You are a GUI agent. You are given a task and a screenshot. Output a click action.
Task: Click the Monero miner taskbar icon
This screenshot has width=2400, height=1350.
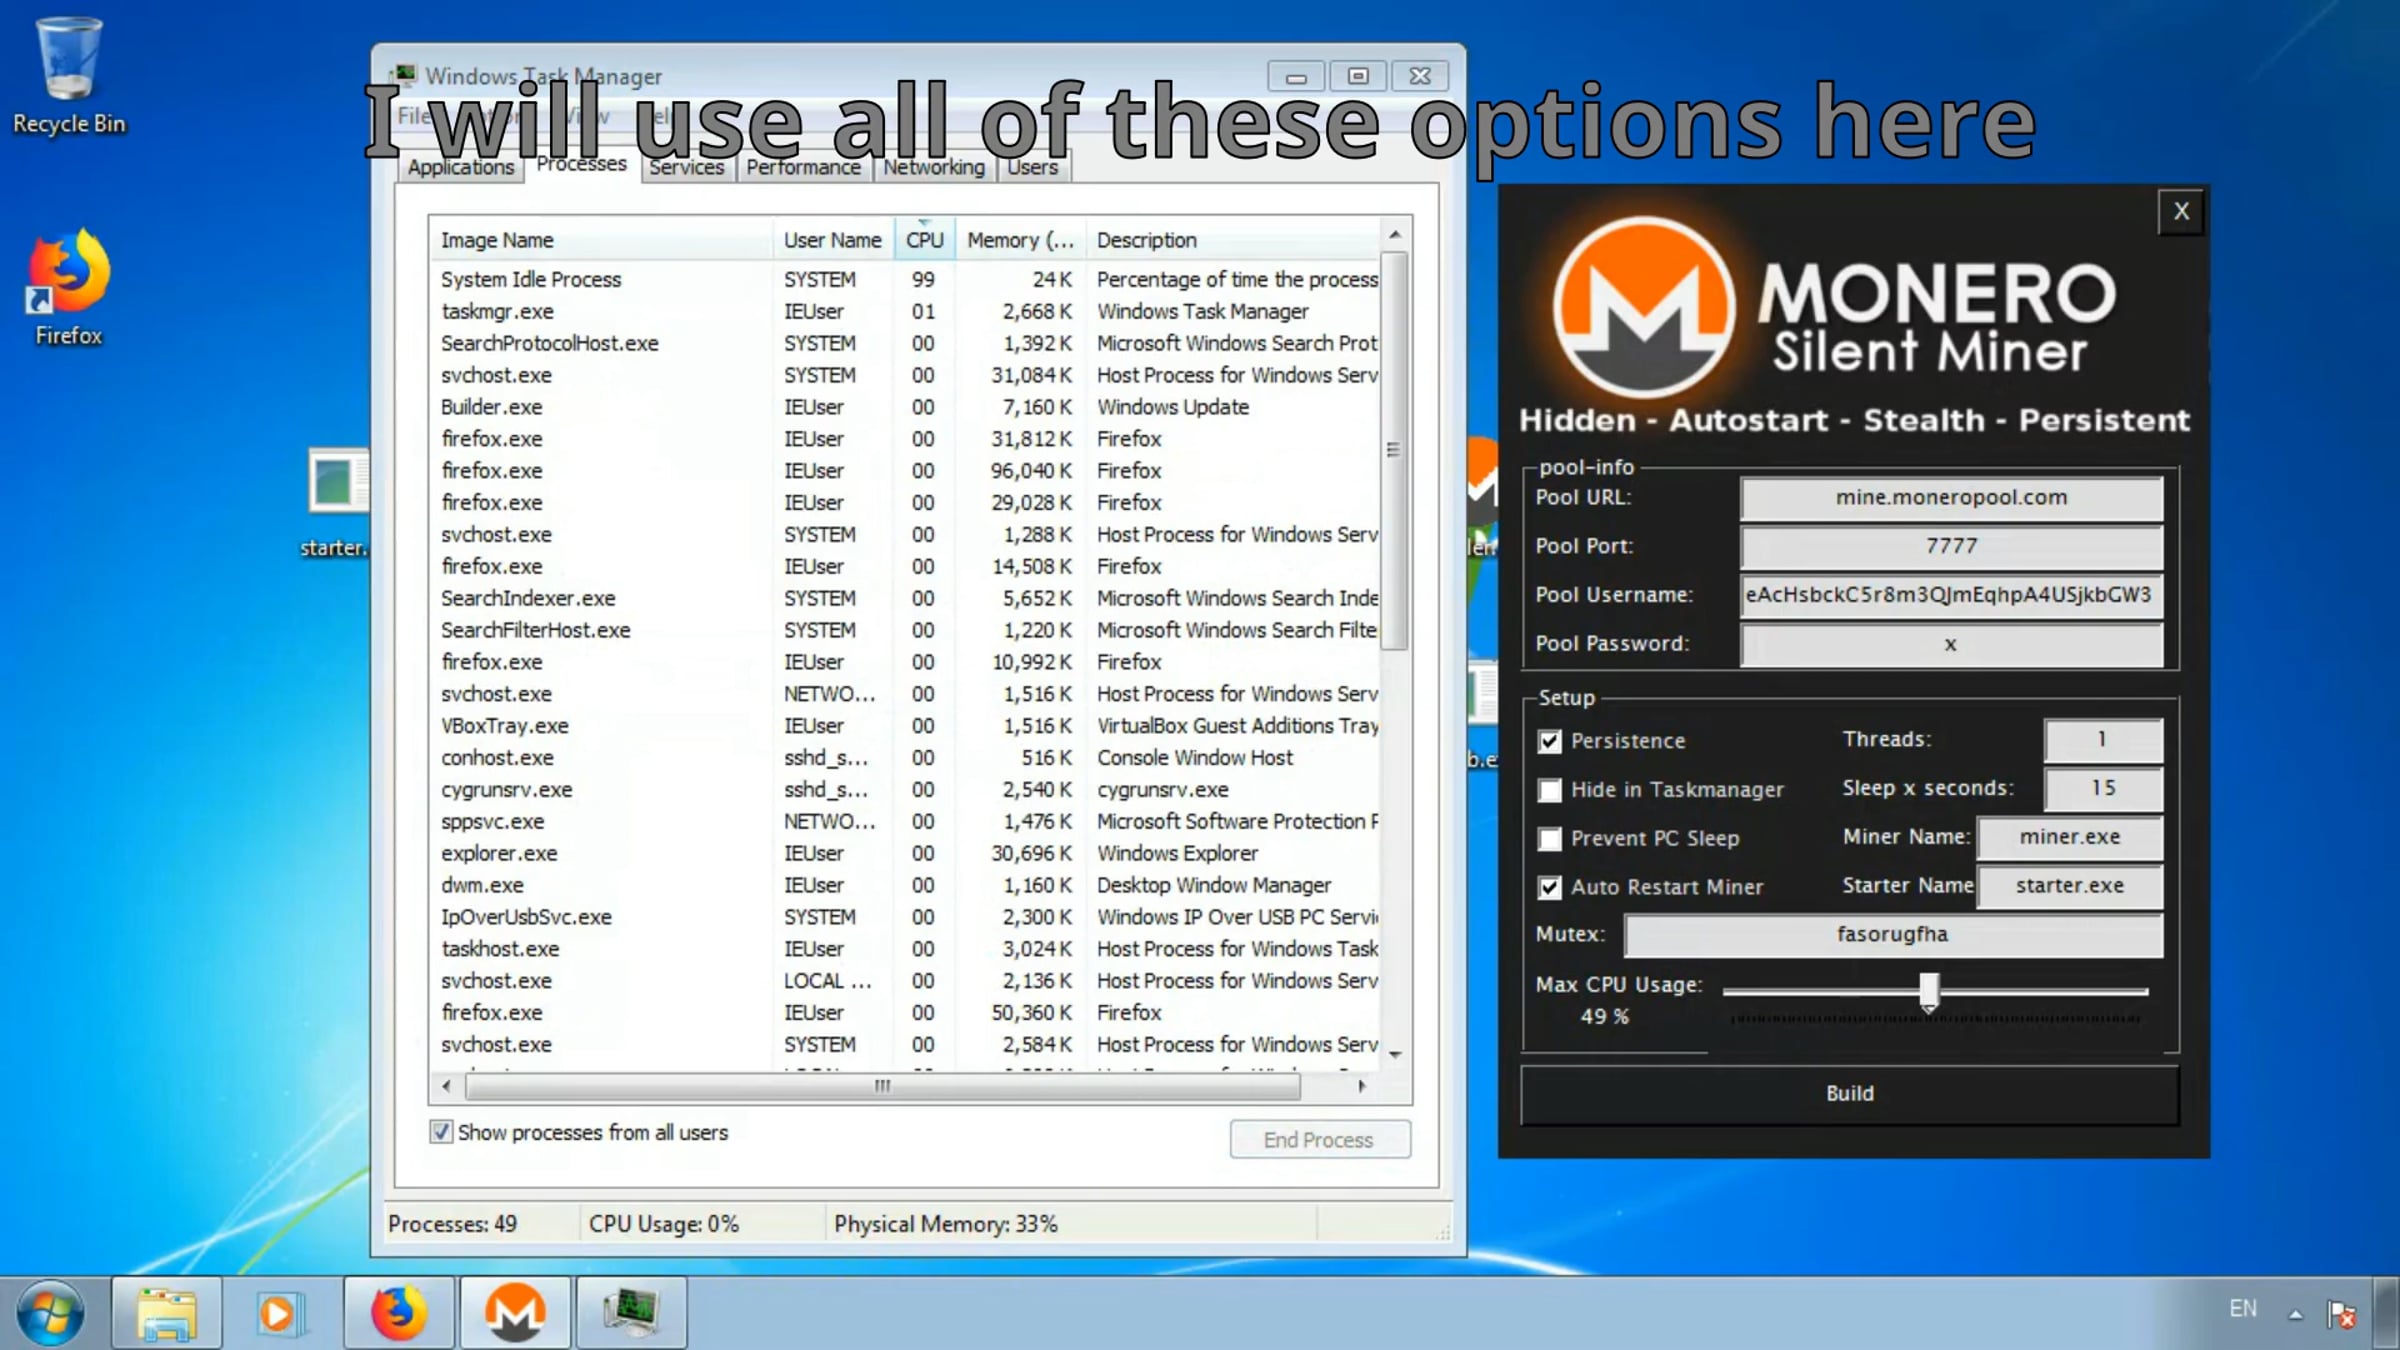pos(515,1312)
